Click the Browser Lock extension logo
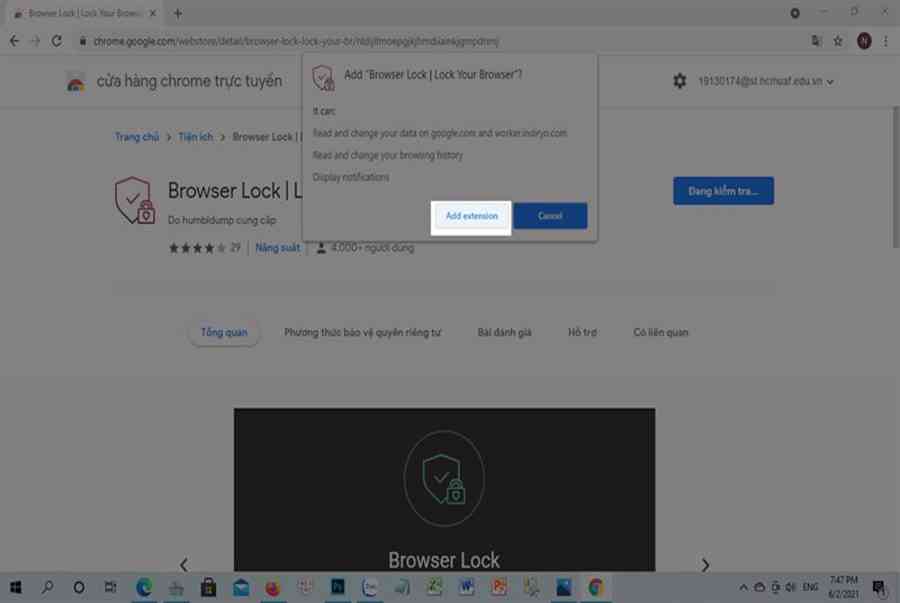 pyautogui.click(x=134, y=200)
